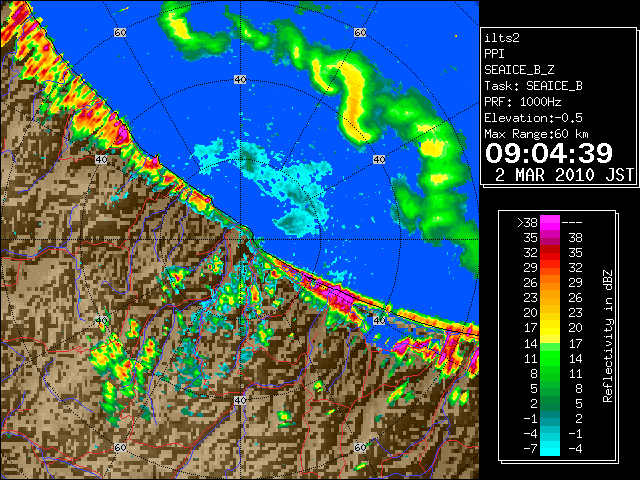Image resolution: width=640 pixels, height=480 pixels.
Task: Select the '2 MAR 2010 JST' date
Action: pos(564,175)
